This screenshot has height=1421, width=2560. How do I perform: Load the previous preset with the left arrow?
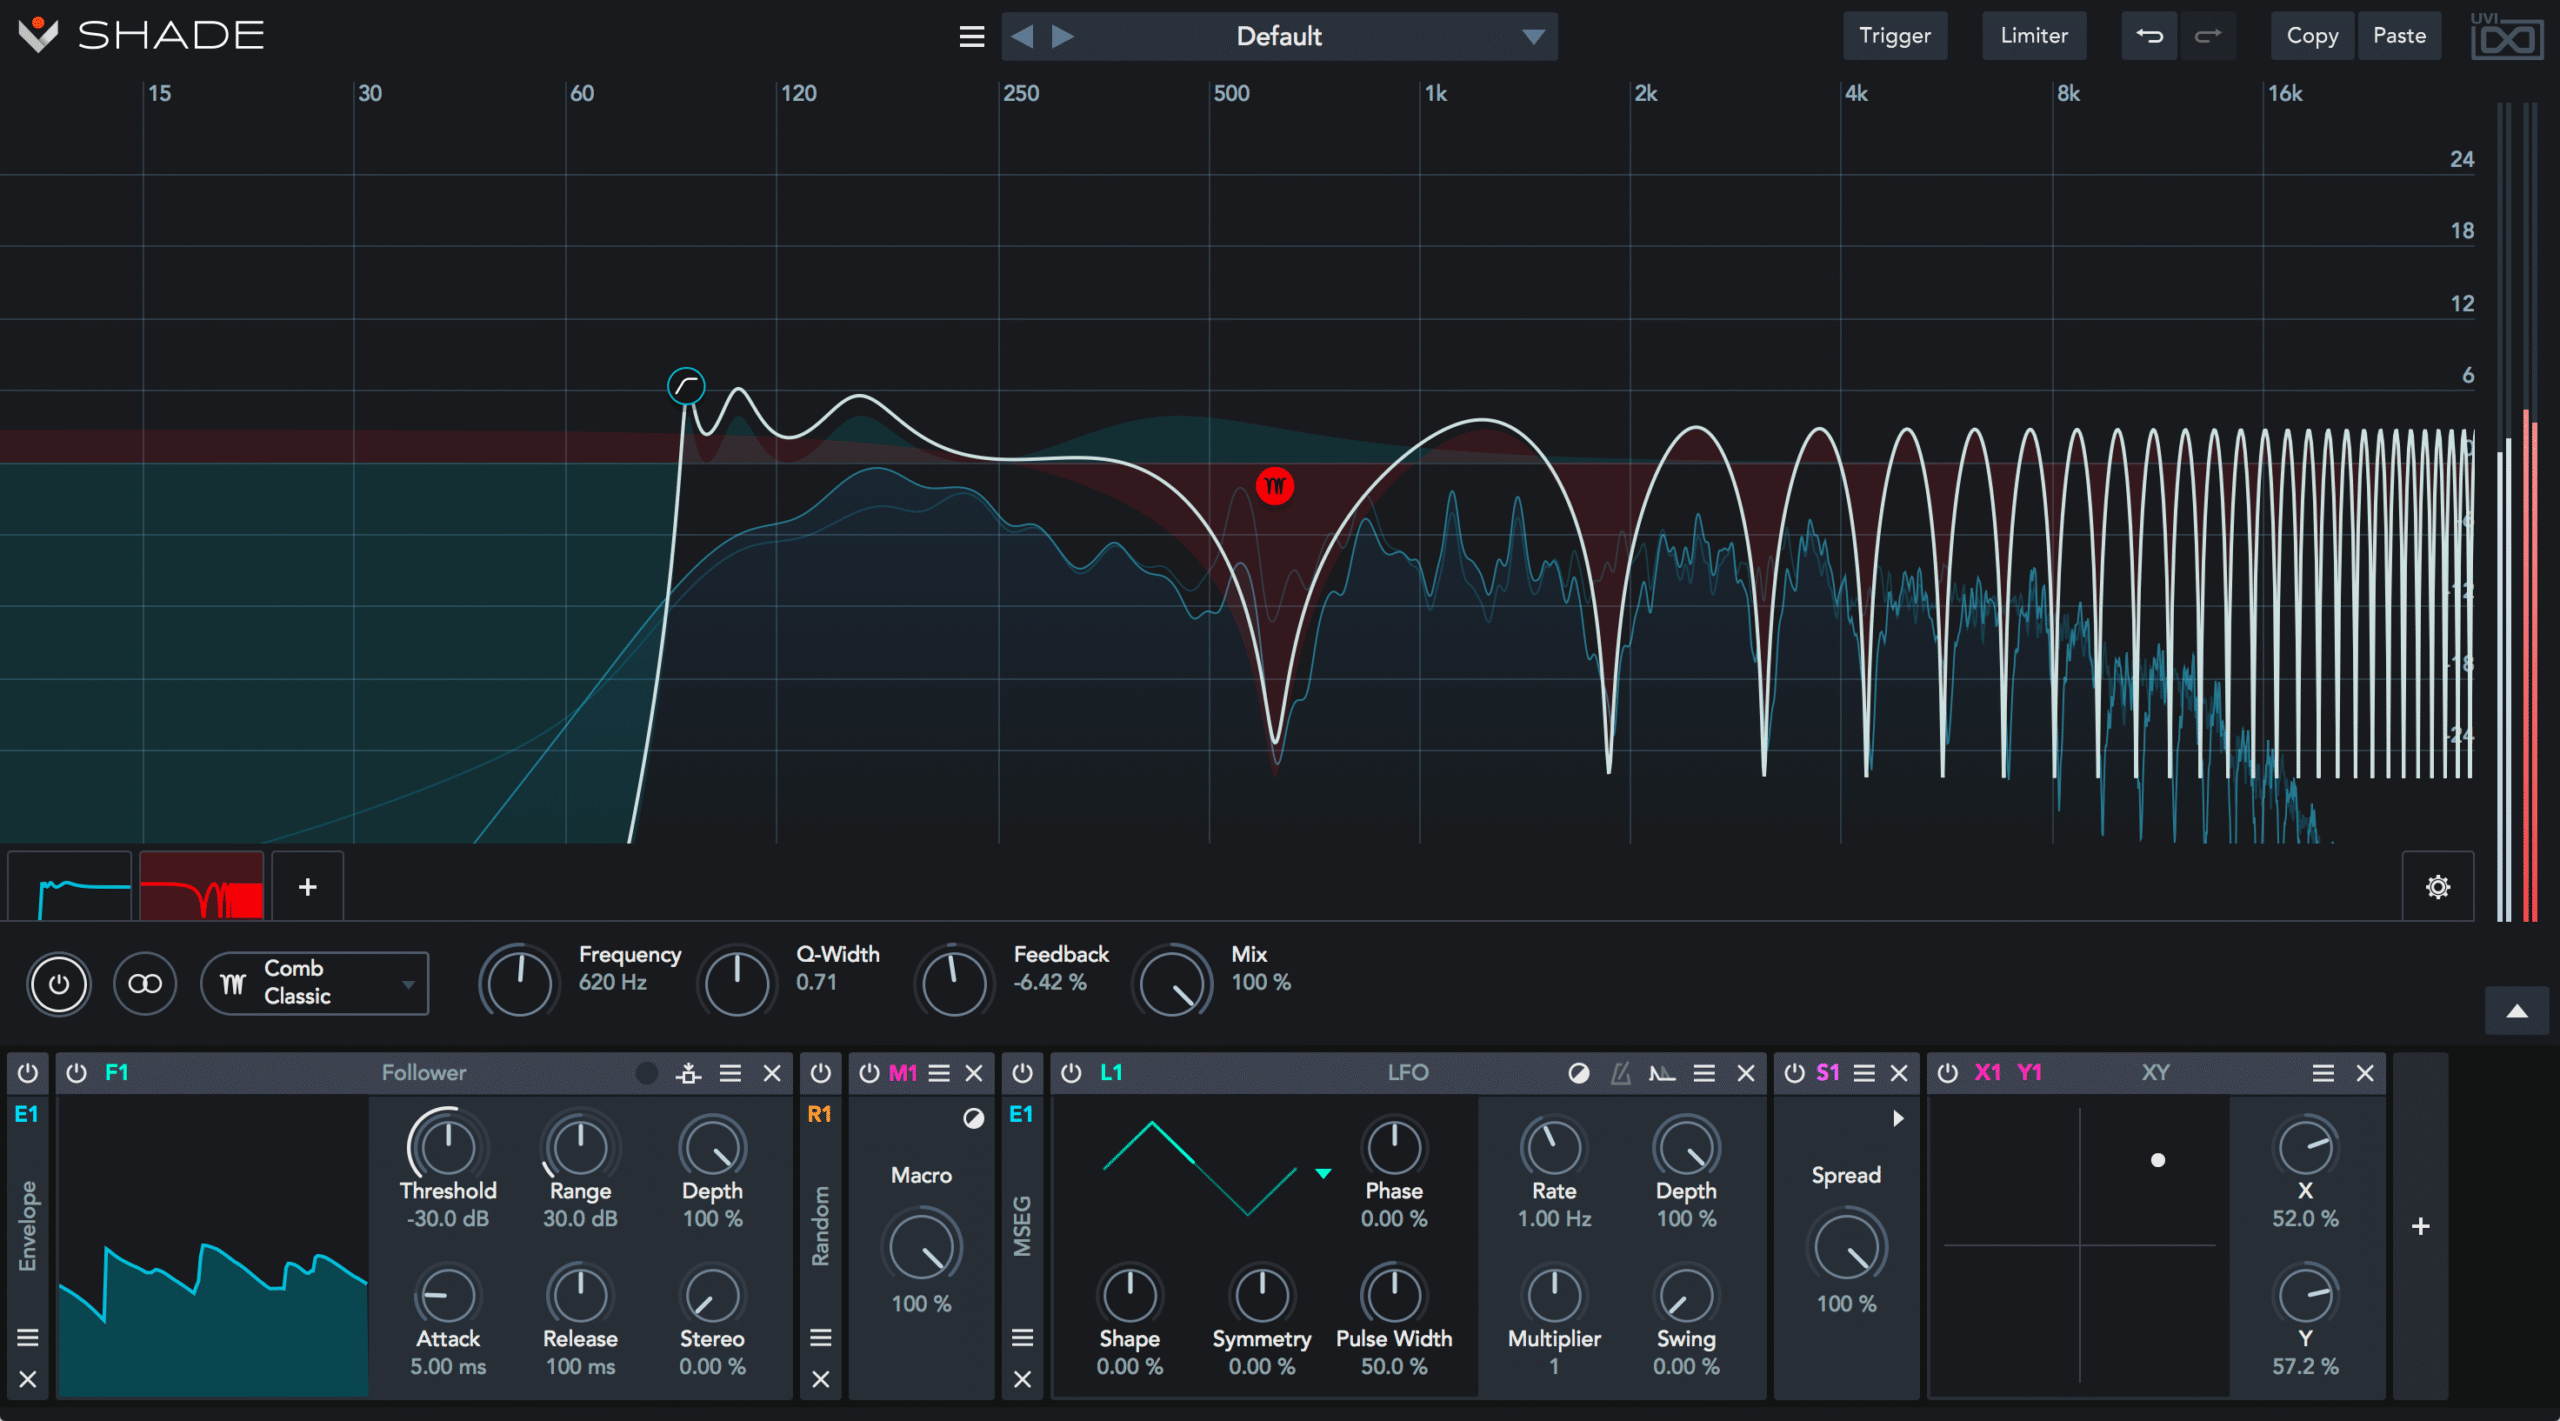pos(1022,37)
